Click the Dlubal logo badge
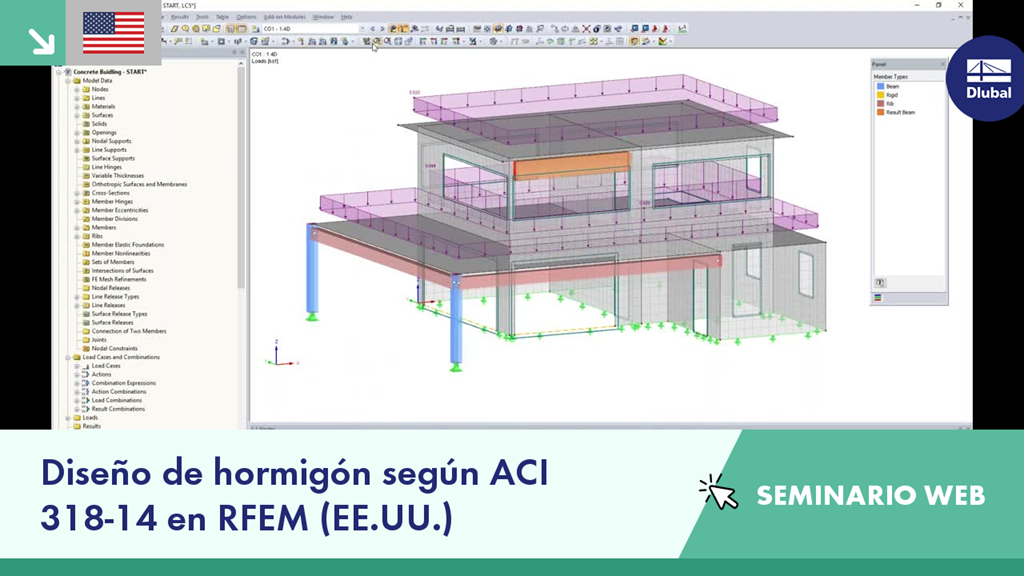1024x576 pixels. point(988,78)
